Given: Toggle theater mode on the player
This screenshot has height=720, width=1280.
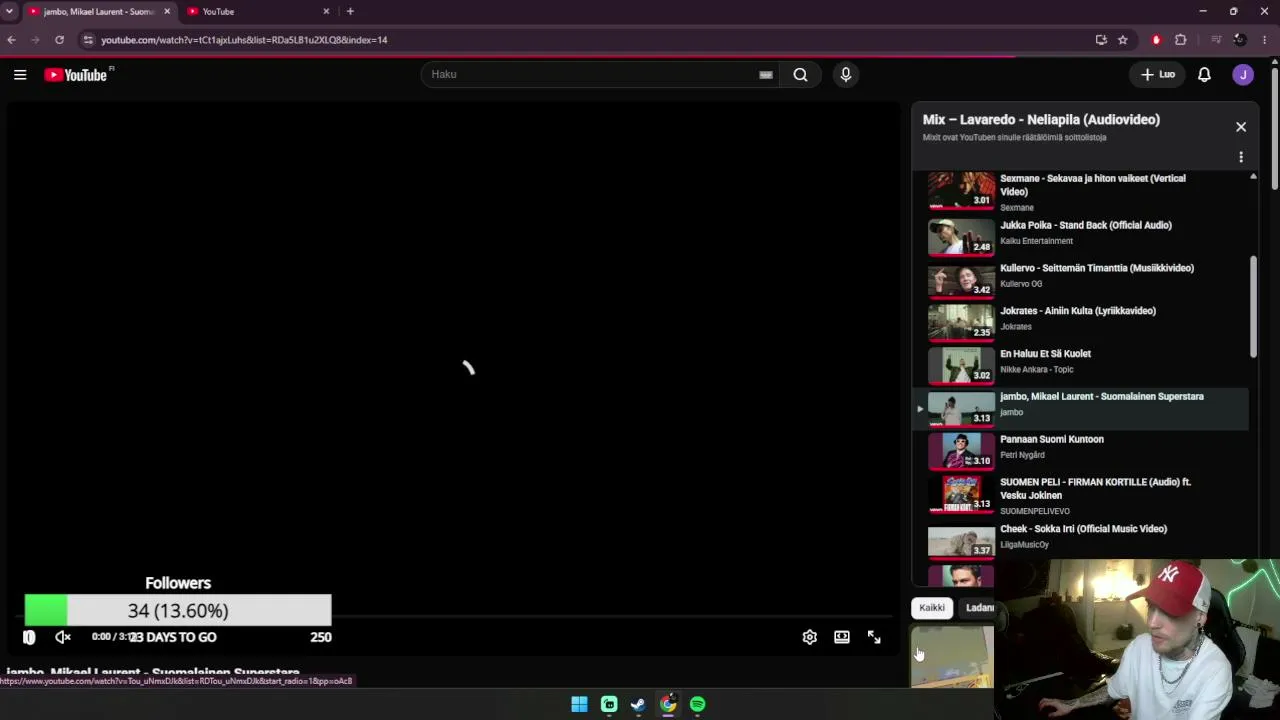Looking at the screenshot, I should point(842,637).
